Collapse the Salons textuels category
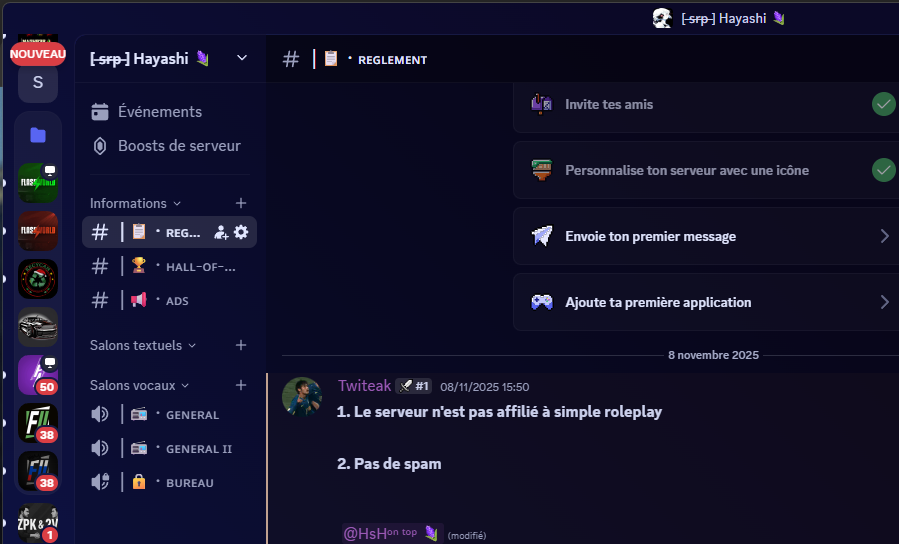 (x=141, y=345)
